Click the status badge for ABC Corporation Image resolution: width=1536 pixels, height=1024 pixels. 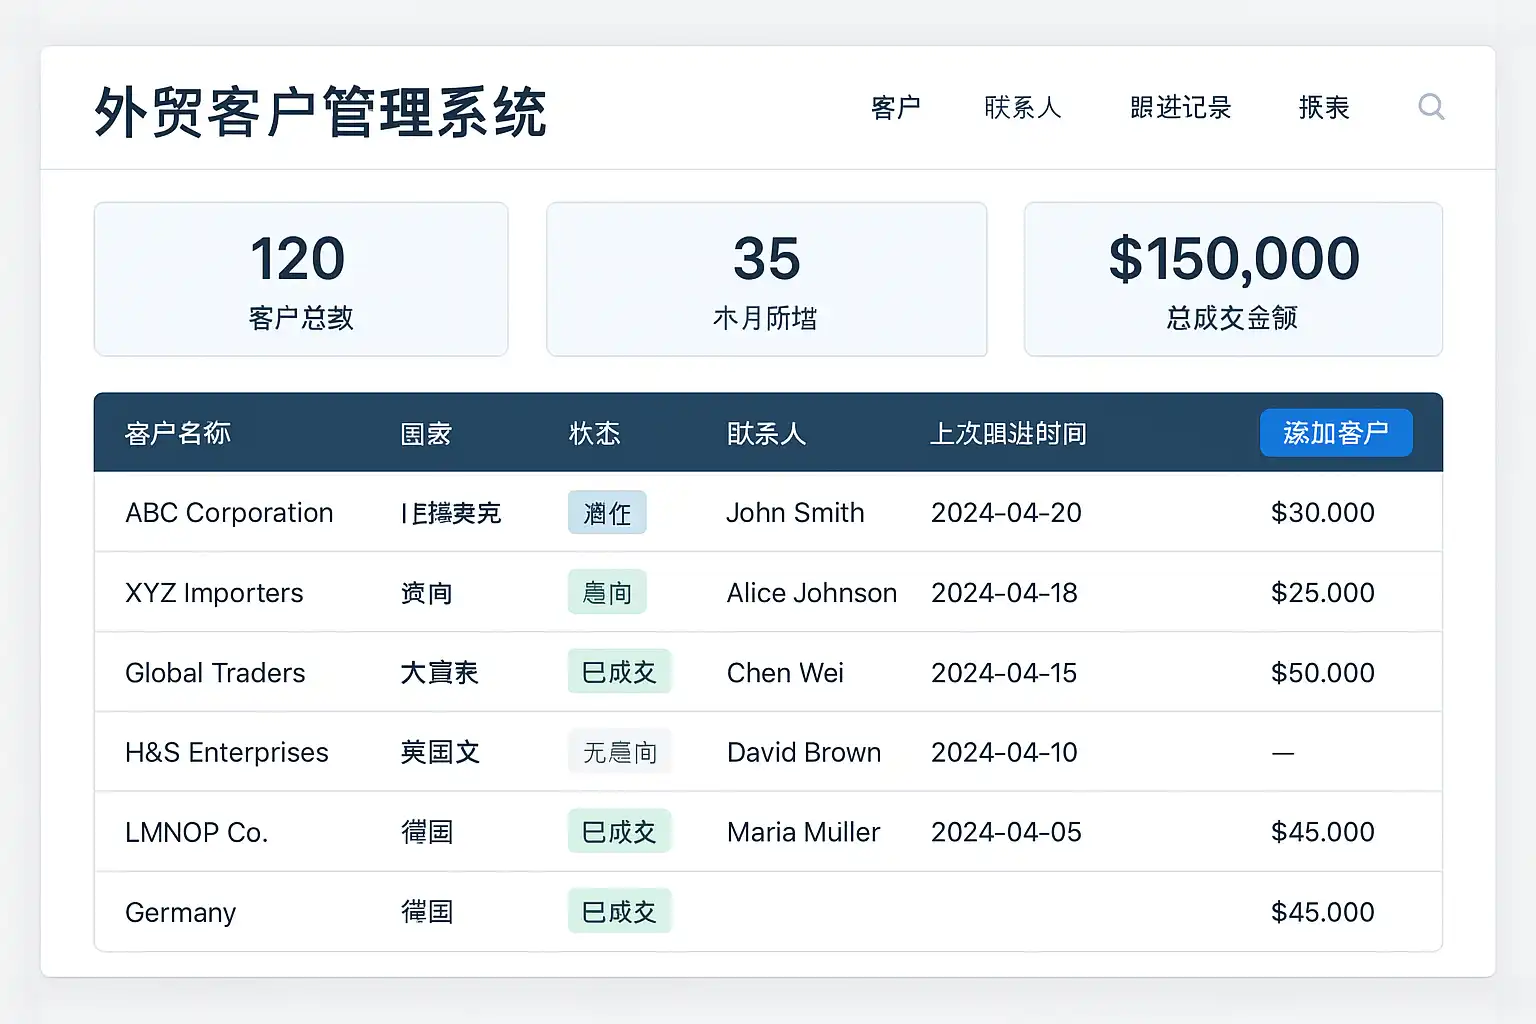[607, 513]
